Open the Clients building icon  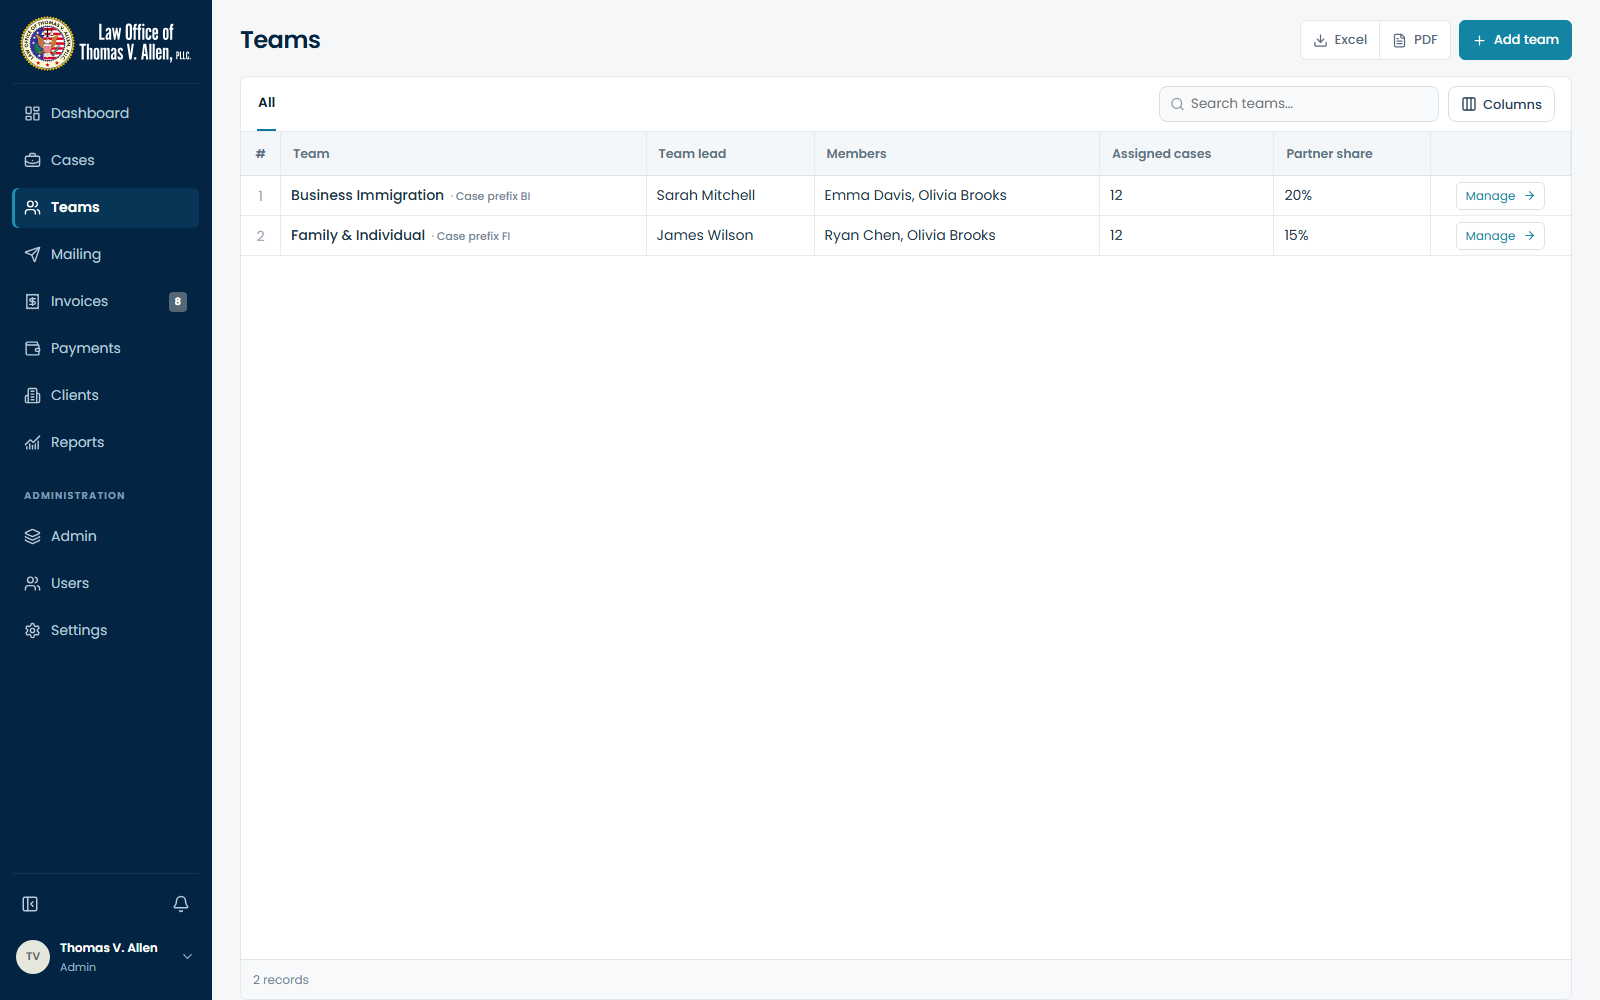pyautogui.click(x=32, y=395)
